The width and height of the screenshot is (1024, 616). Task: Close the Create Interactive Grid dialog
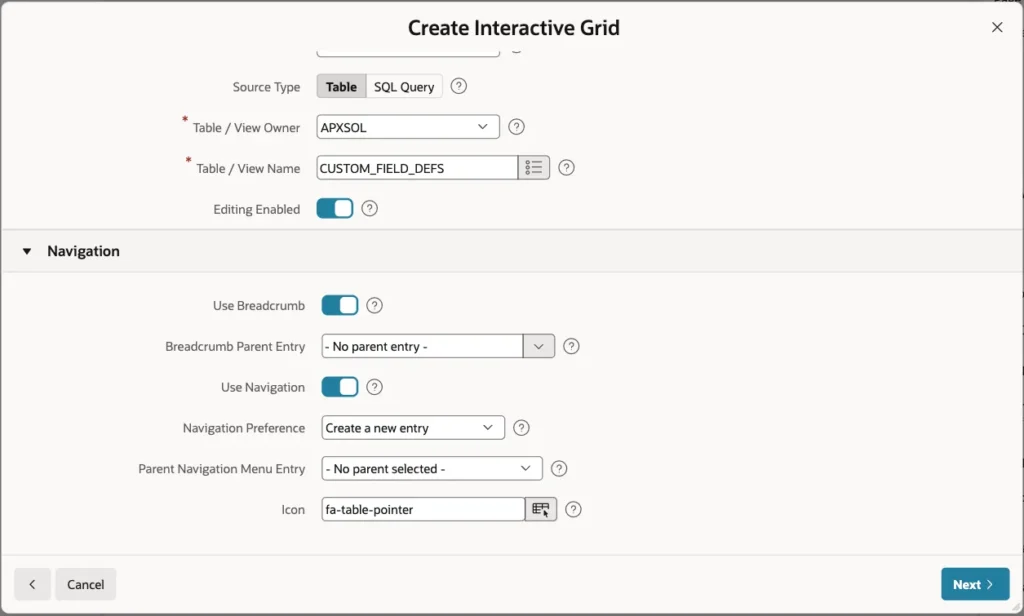(997, 27)
